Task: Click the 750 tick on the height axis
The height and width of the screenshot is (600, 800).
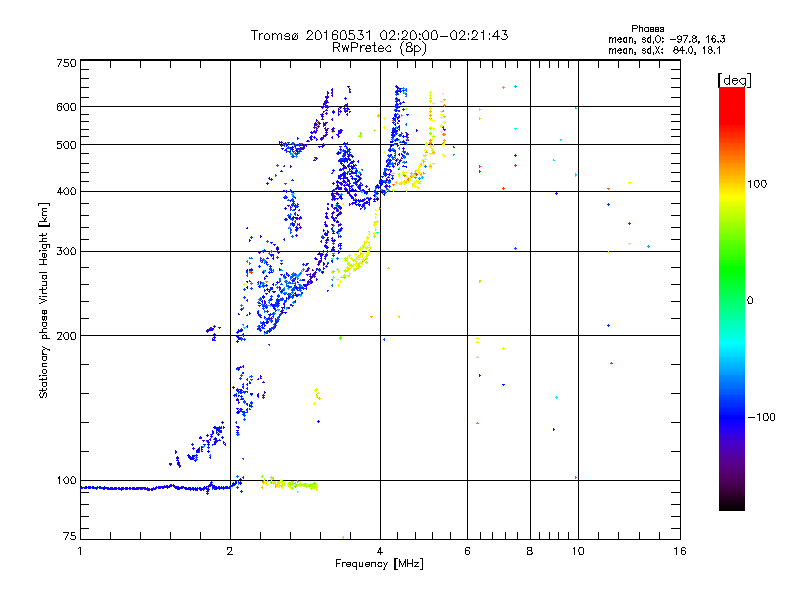Action: (66, 62)
